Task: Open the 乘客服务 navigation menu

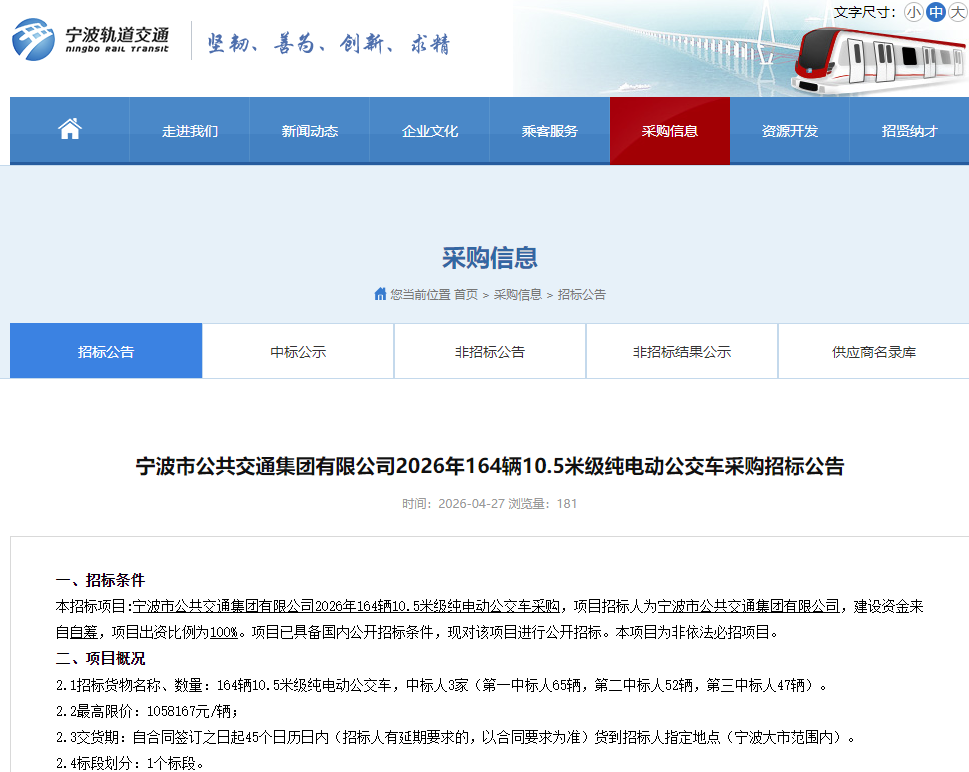Action: (549, 130)
